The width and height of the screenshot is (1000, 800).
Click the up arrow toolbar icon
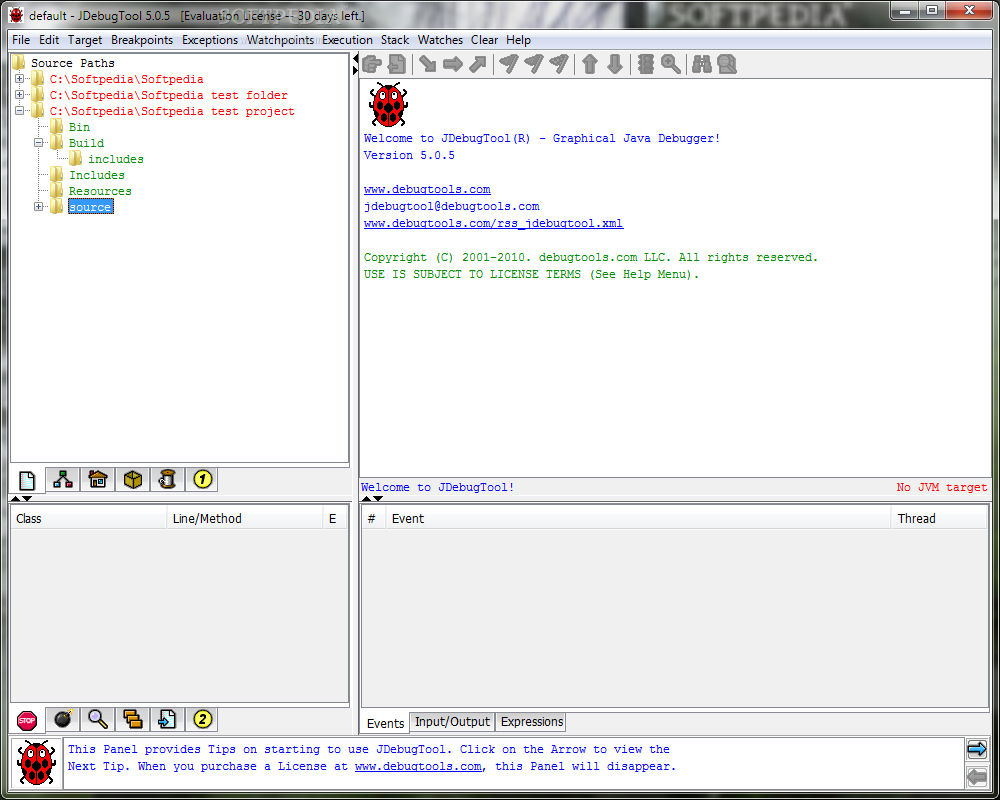590,64
